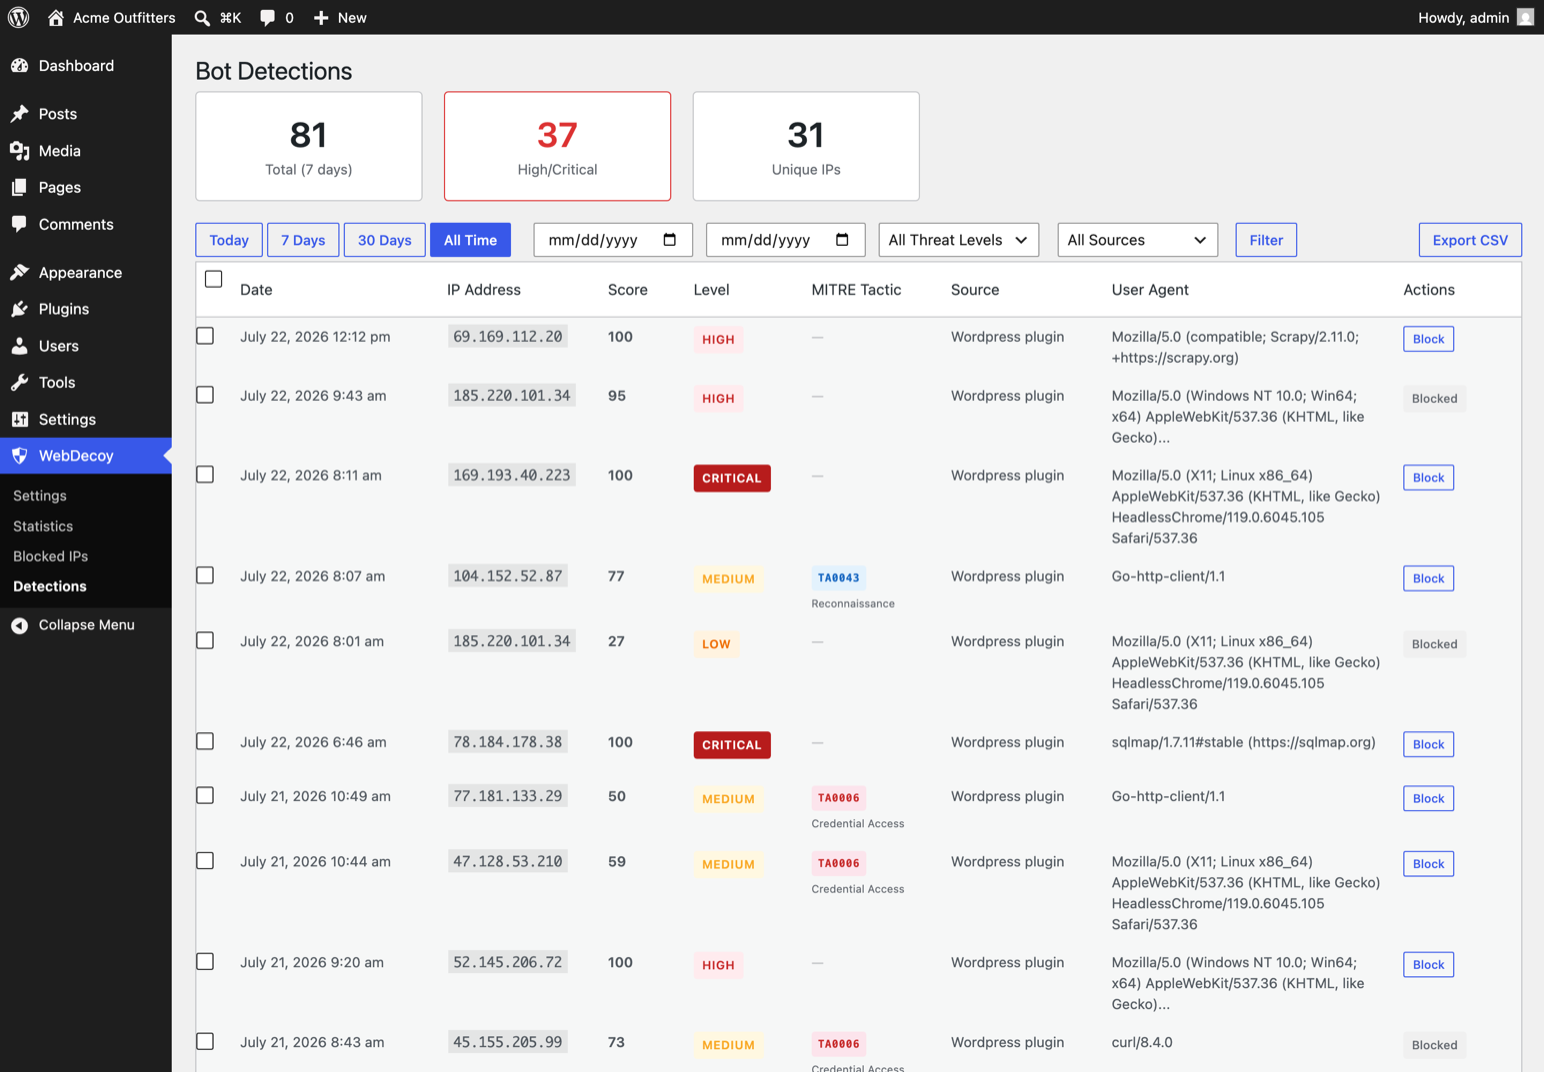Click the Appearance brush icon
1544x1072 pixels.
[x=19, y=272]
